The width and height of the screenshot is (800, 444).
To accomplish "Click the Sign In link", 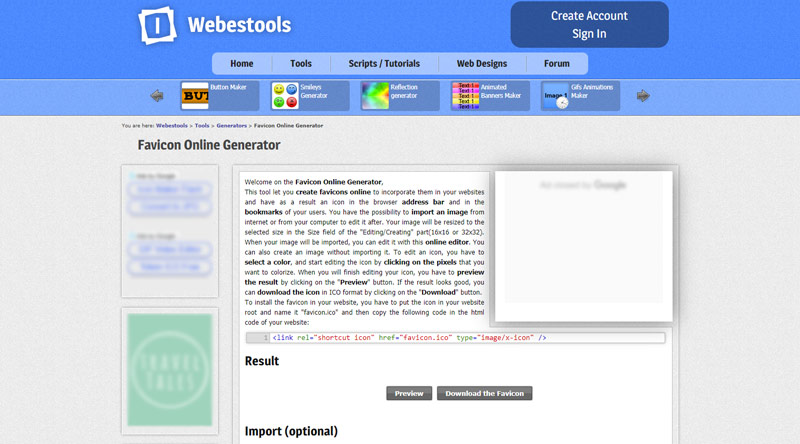I will tap(589, 34).
